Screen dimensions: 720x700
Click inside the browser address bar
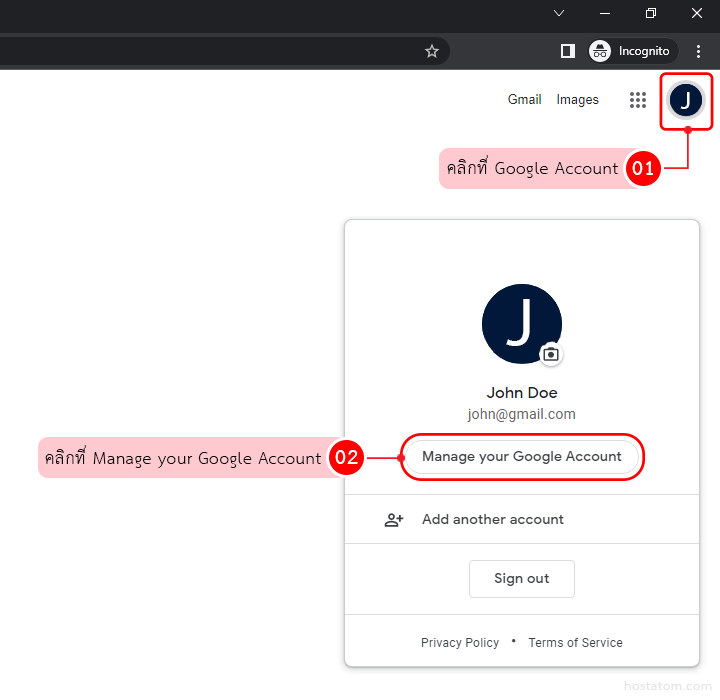200,51
